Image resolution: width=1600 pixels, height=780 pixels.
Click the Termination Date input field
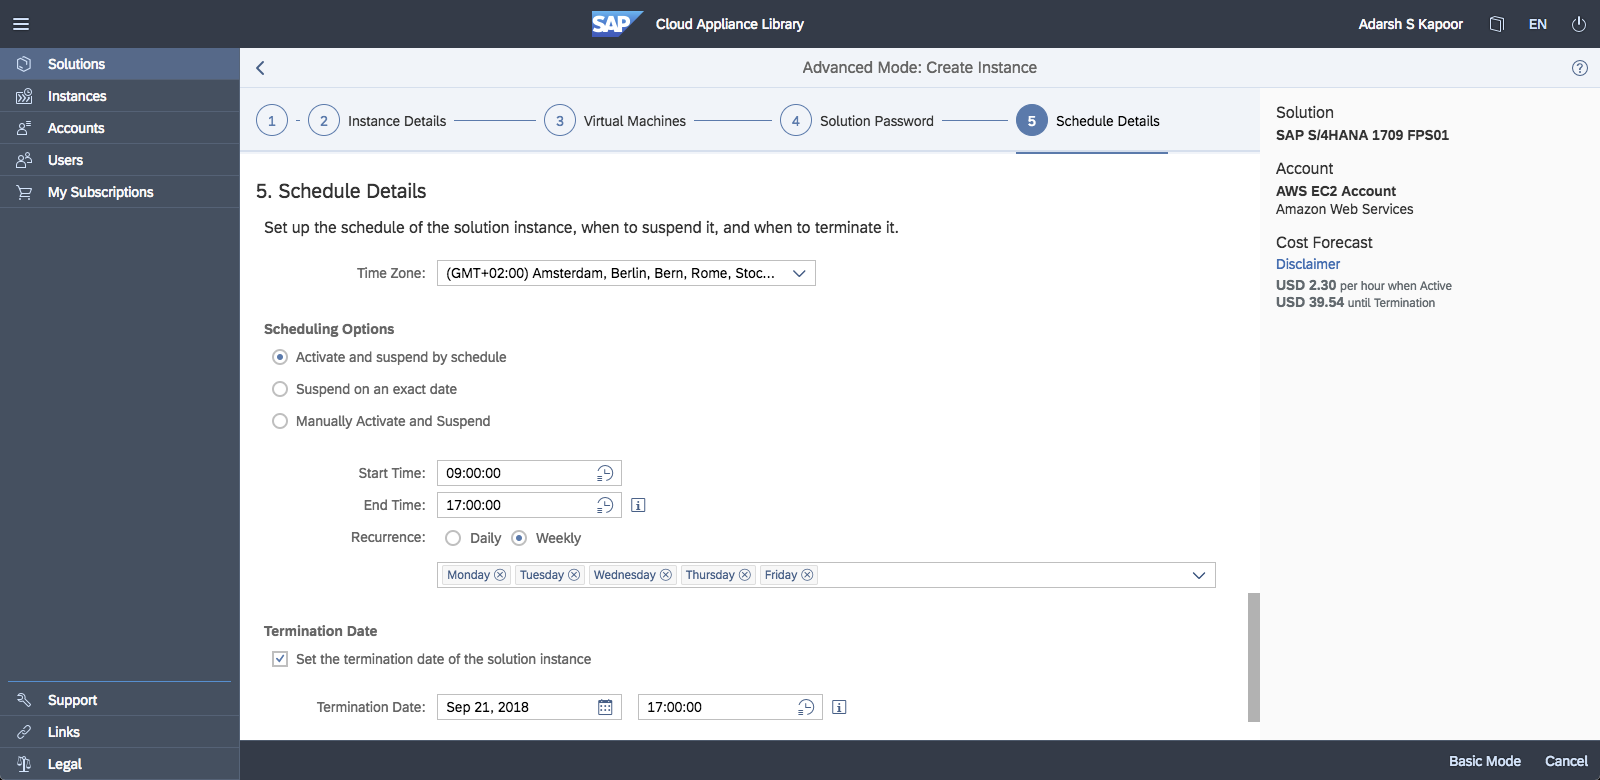click(x=529, y=707)
